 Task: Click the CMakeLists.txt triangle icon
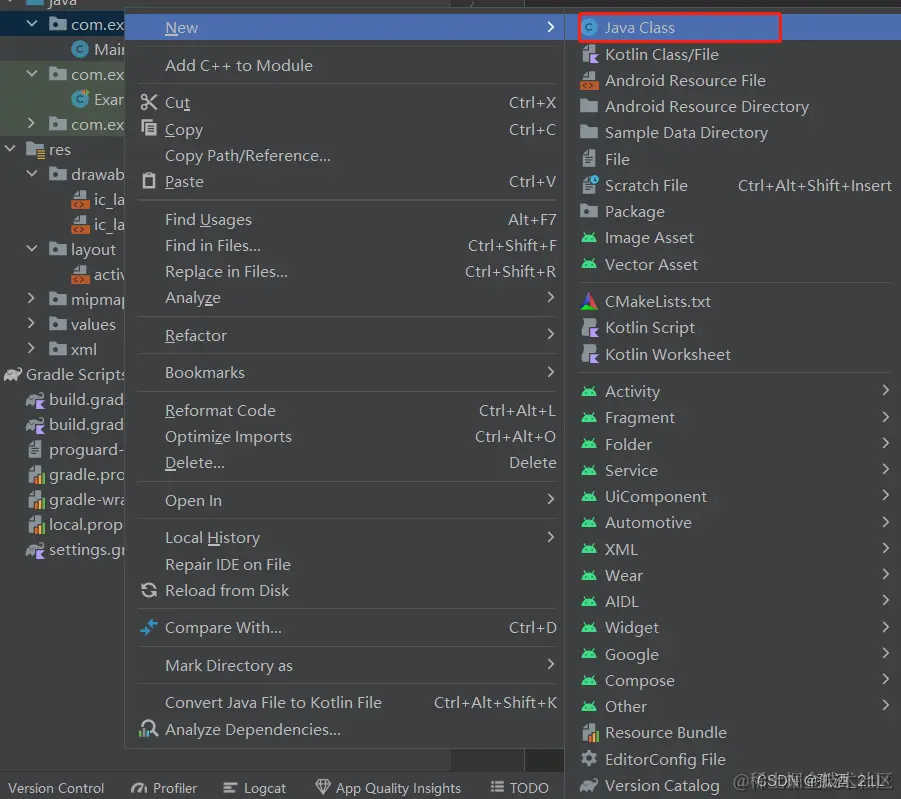[589, 301]
